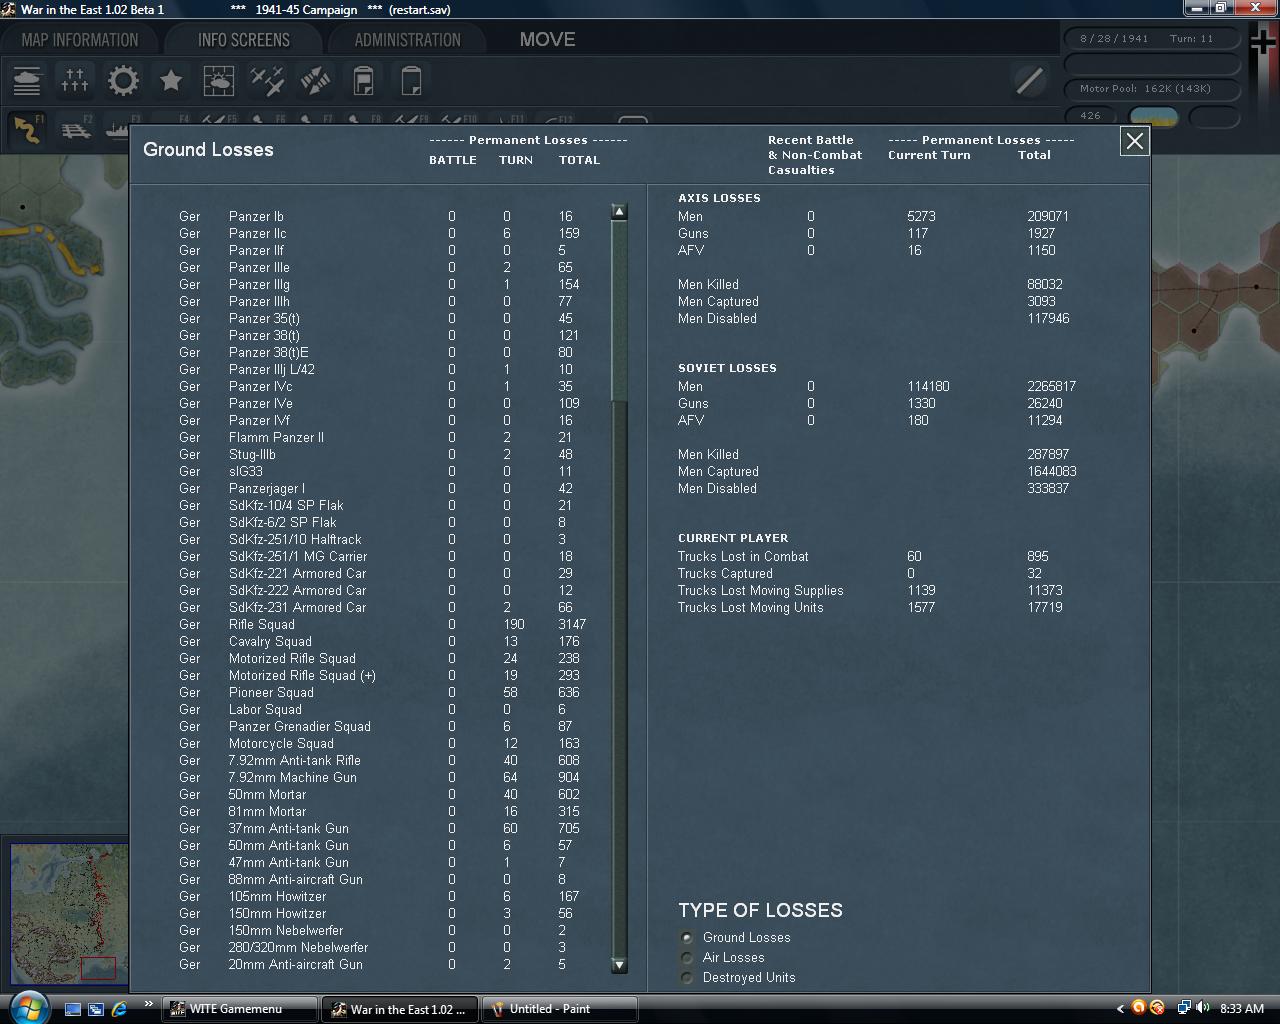Click the losses list scrollbar thumb
The height and width of the screenshot is (1024, 1280).
point(619,312)
